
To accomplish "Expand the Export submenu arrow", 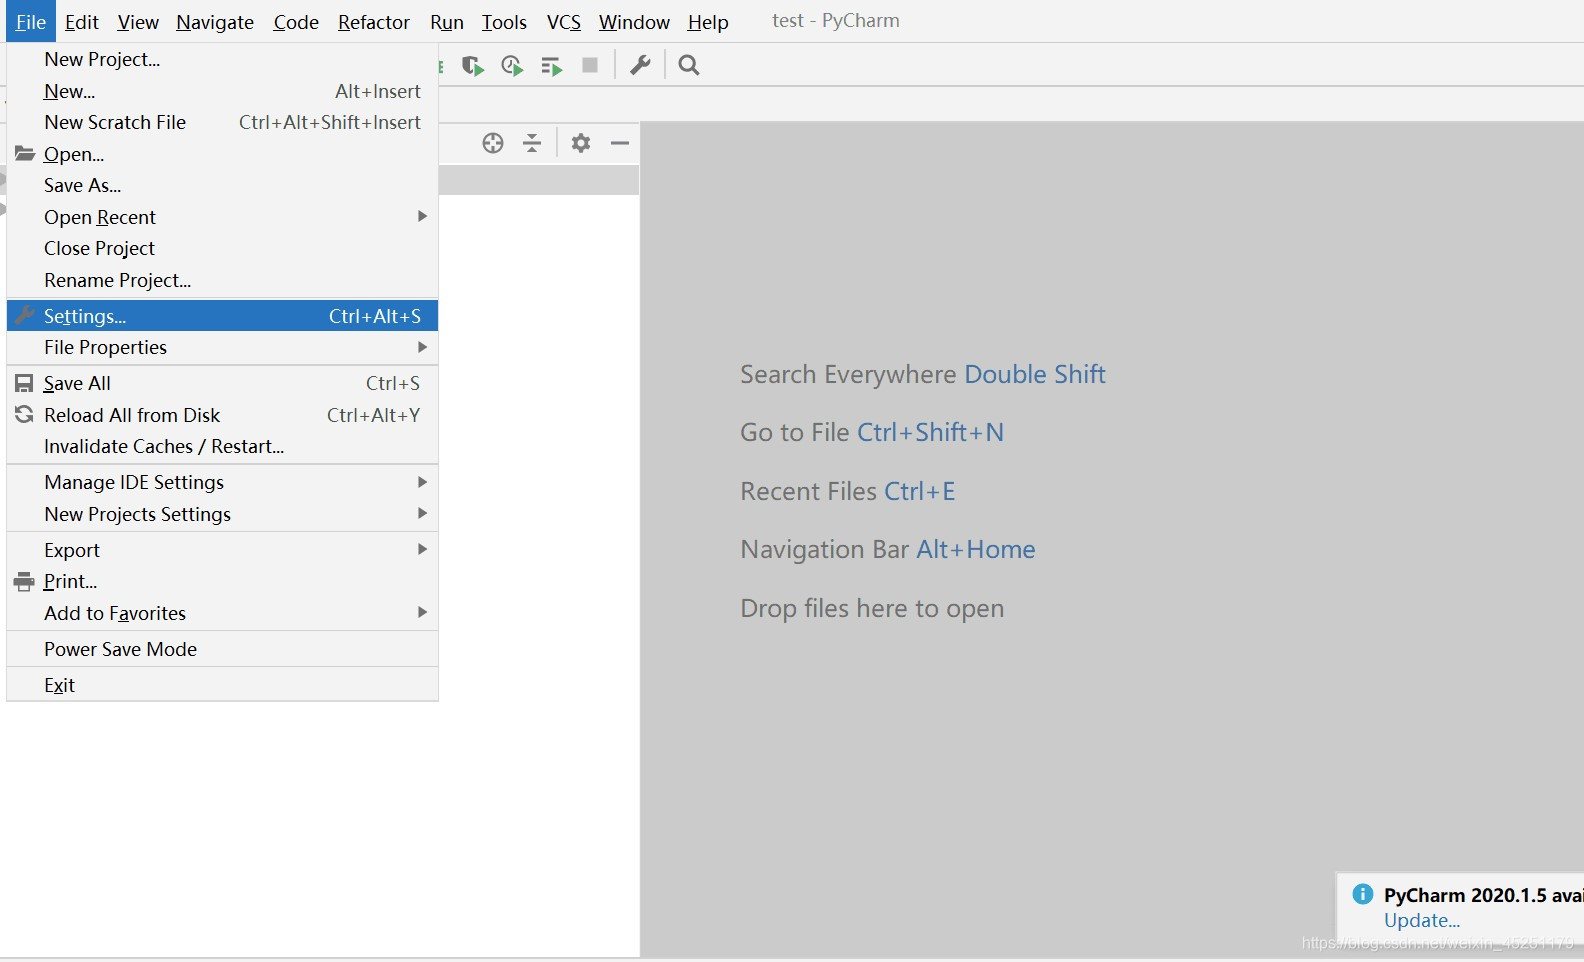I will coord(422,549).
